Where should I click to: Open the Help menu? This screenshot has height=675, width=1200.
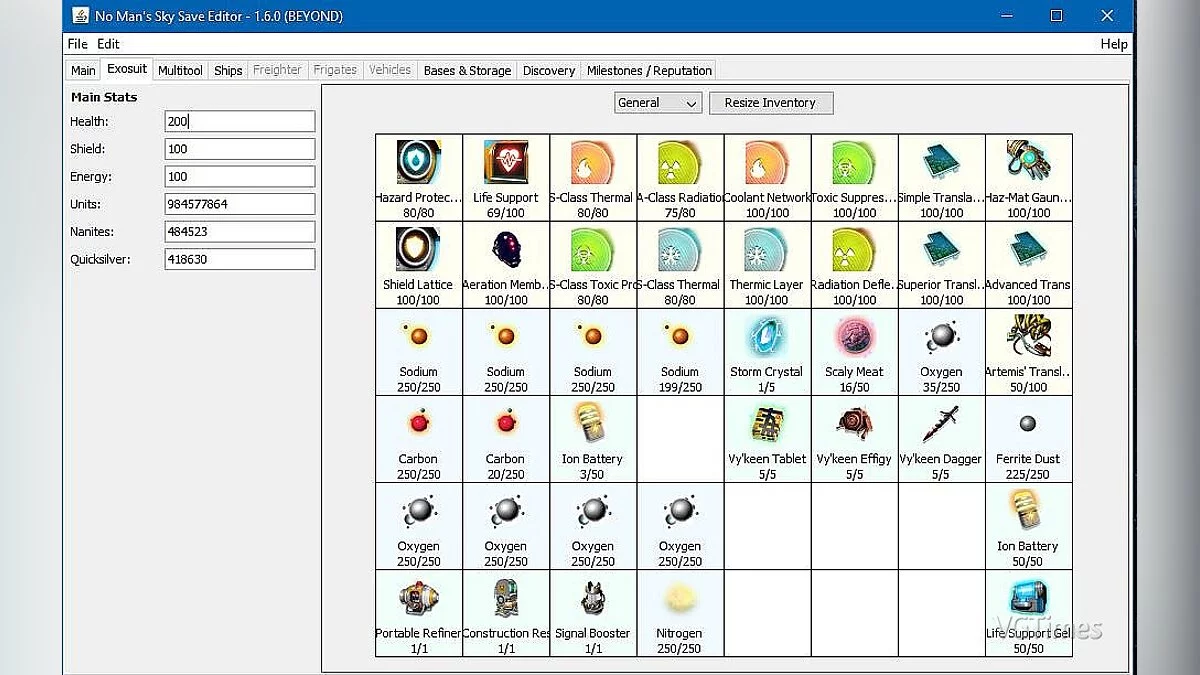click(1113, 44)
